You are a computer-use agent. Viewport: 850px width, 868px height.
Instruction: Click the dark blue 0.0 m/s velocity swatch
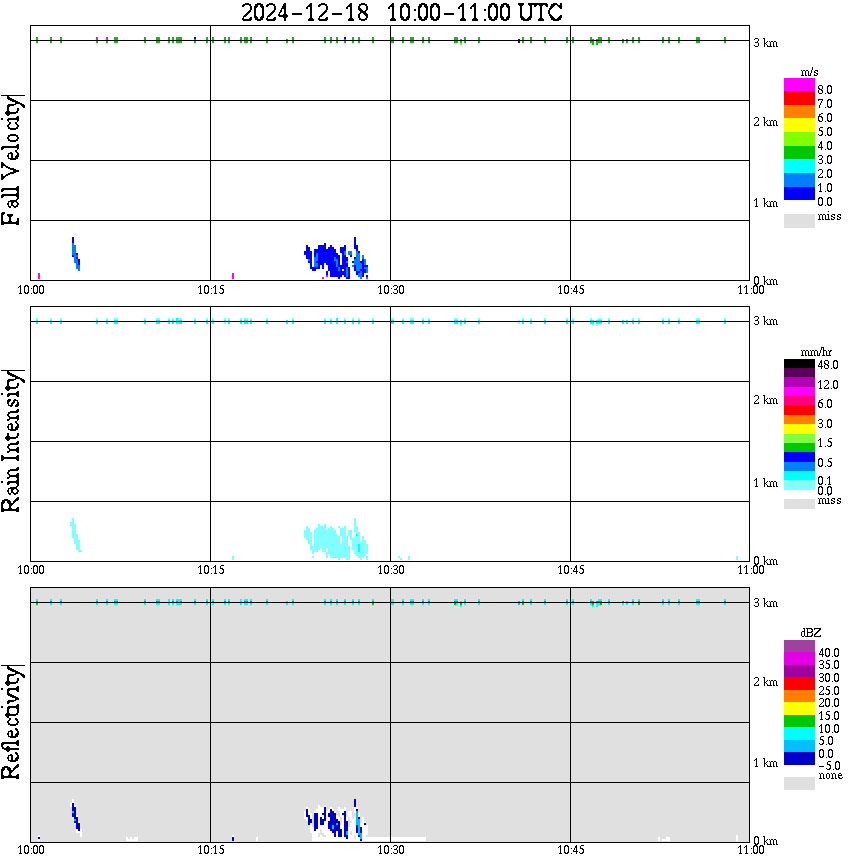click(x=799, y=193)
